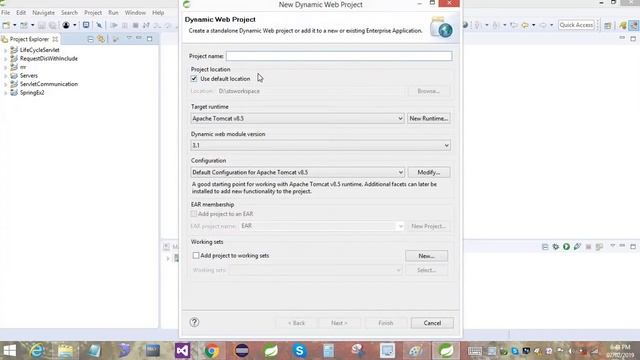
Task: Open Skype from taskbar
Action: click(x=299, y=350)
